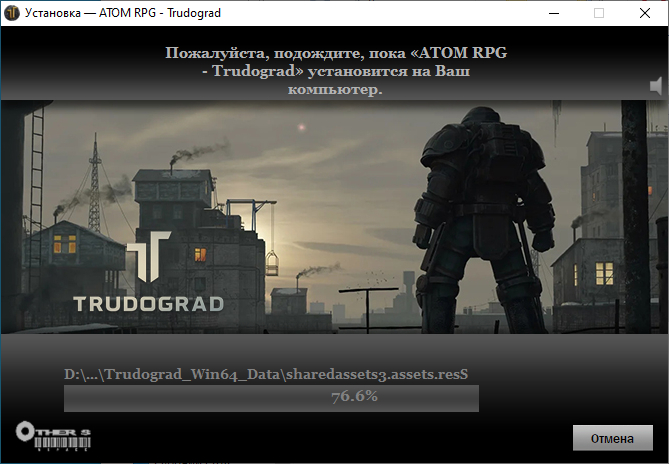Screen dimensions: 669x464
Task: Mute the installer music with speaker icon
Action: click(656, 86)
